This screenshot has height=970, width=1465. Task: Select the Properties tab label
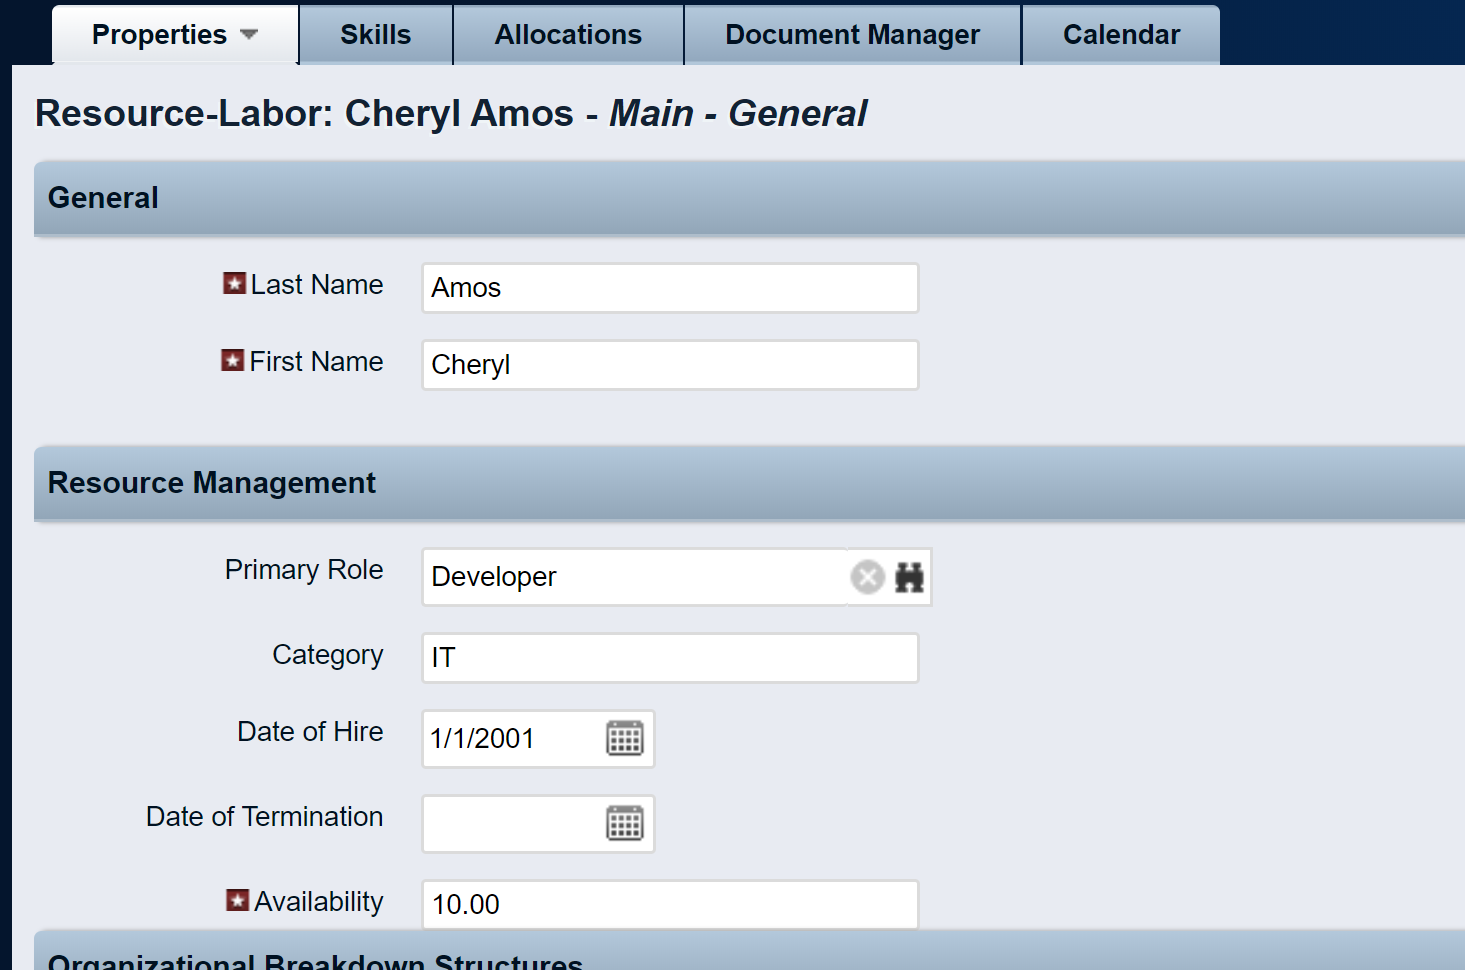point(159,35)
